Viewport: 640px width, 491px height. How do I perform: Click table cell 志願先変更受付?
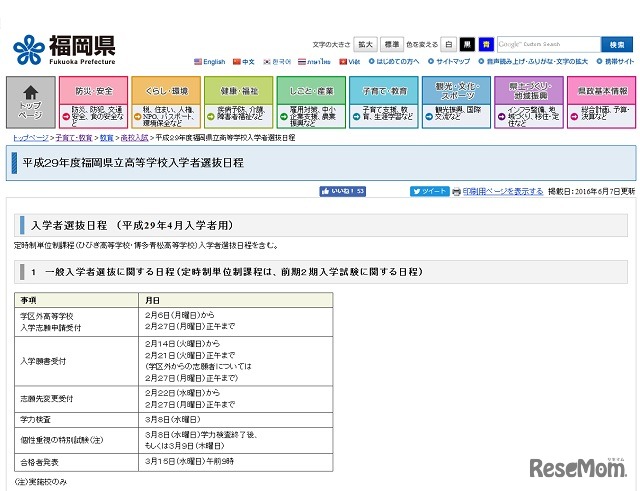[76, 399]
